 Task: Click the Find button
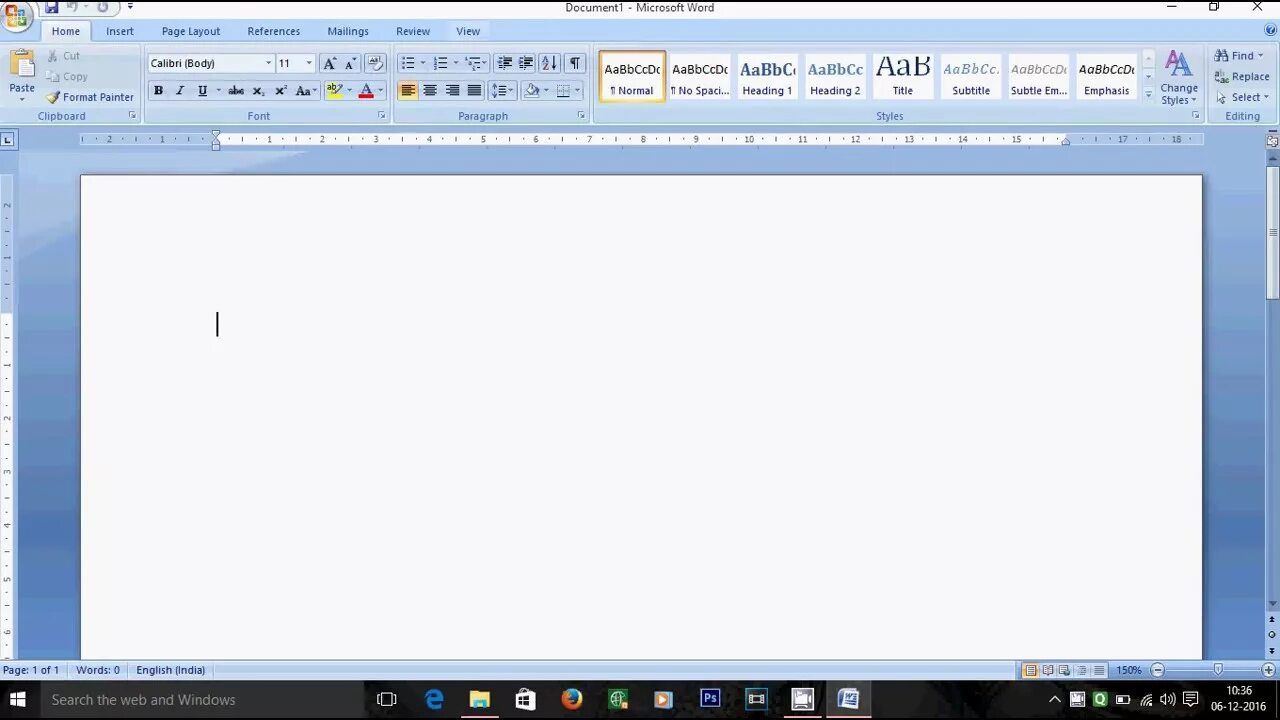pos(1240,56)
